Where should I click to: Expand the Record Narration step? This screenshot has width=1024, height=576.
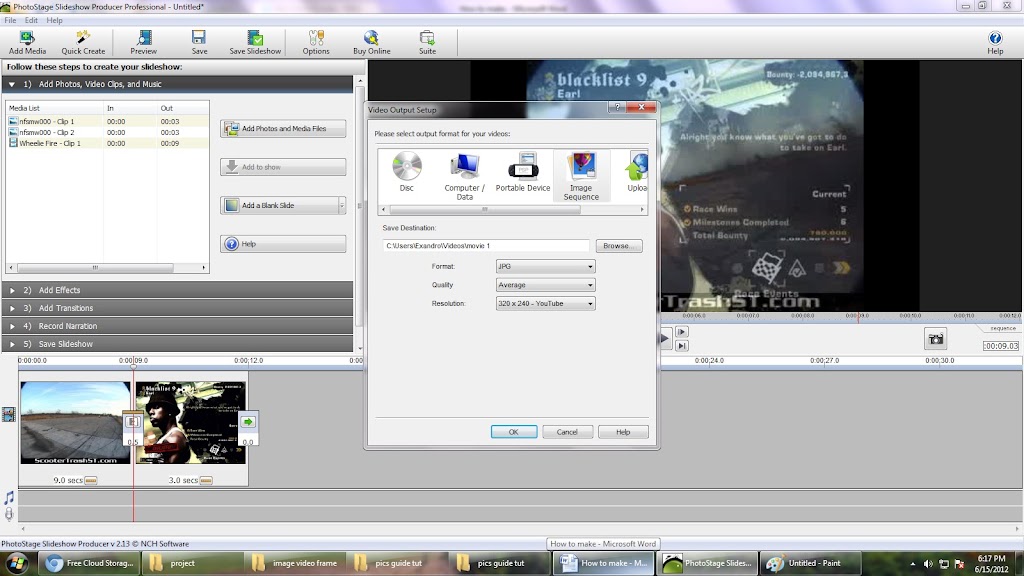(178, 326)
